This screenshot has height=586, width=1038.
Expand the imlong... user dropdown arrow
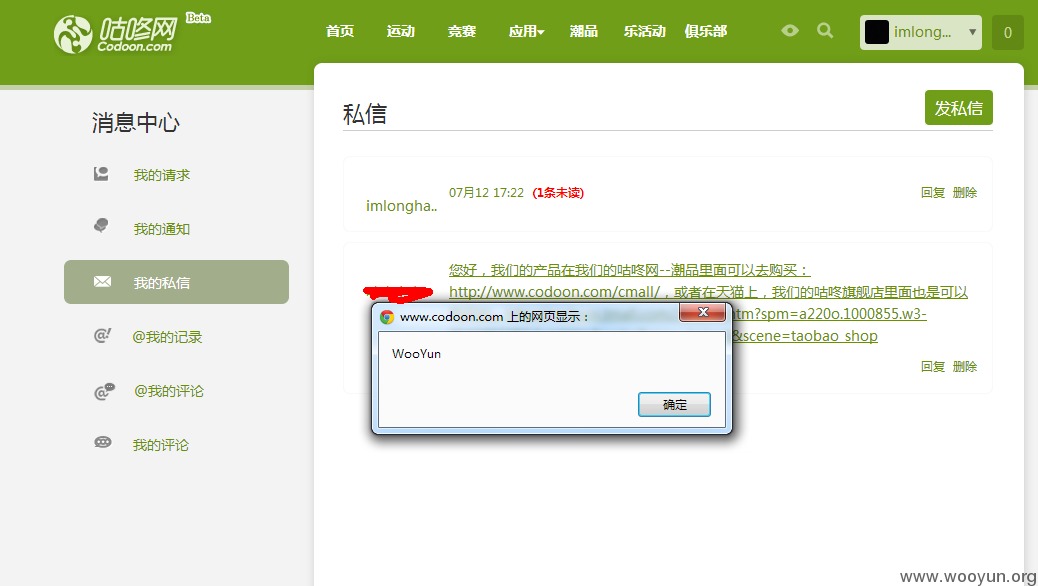click(972, 32)
